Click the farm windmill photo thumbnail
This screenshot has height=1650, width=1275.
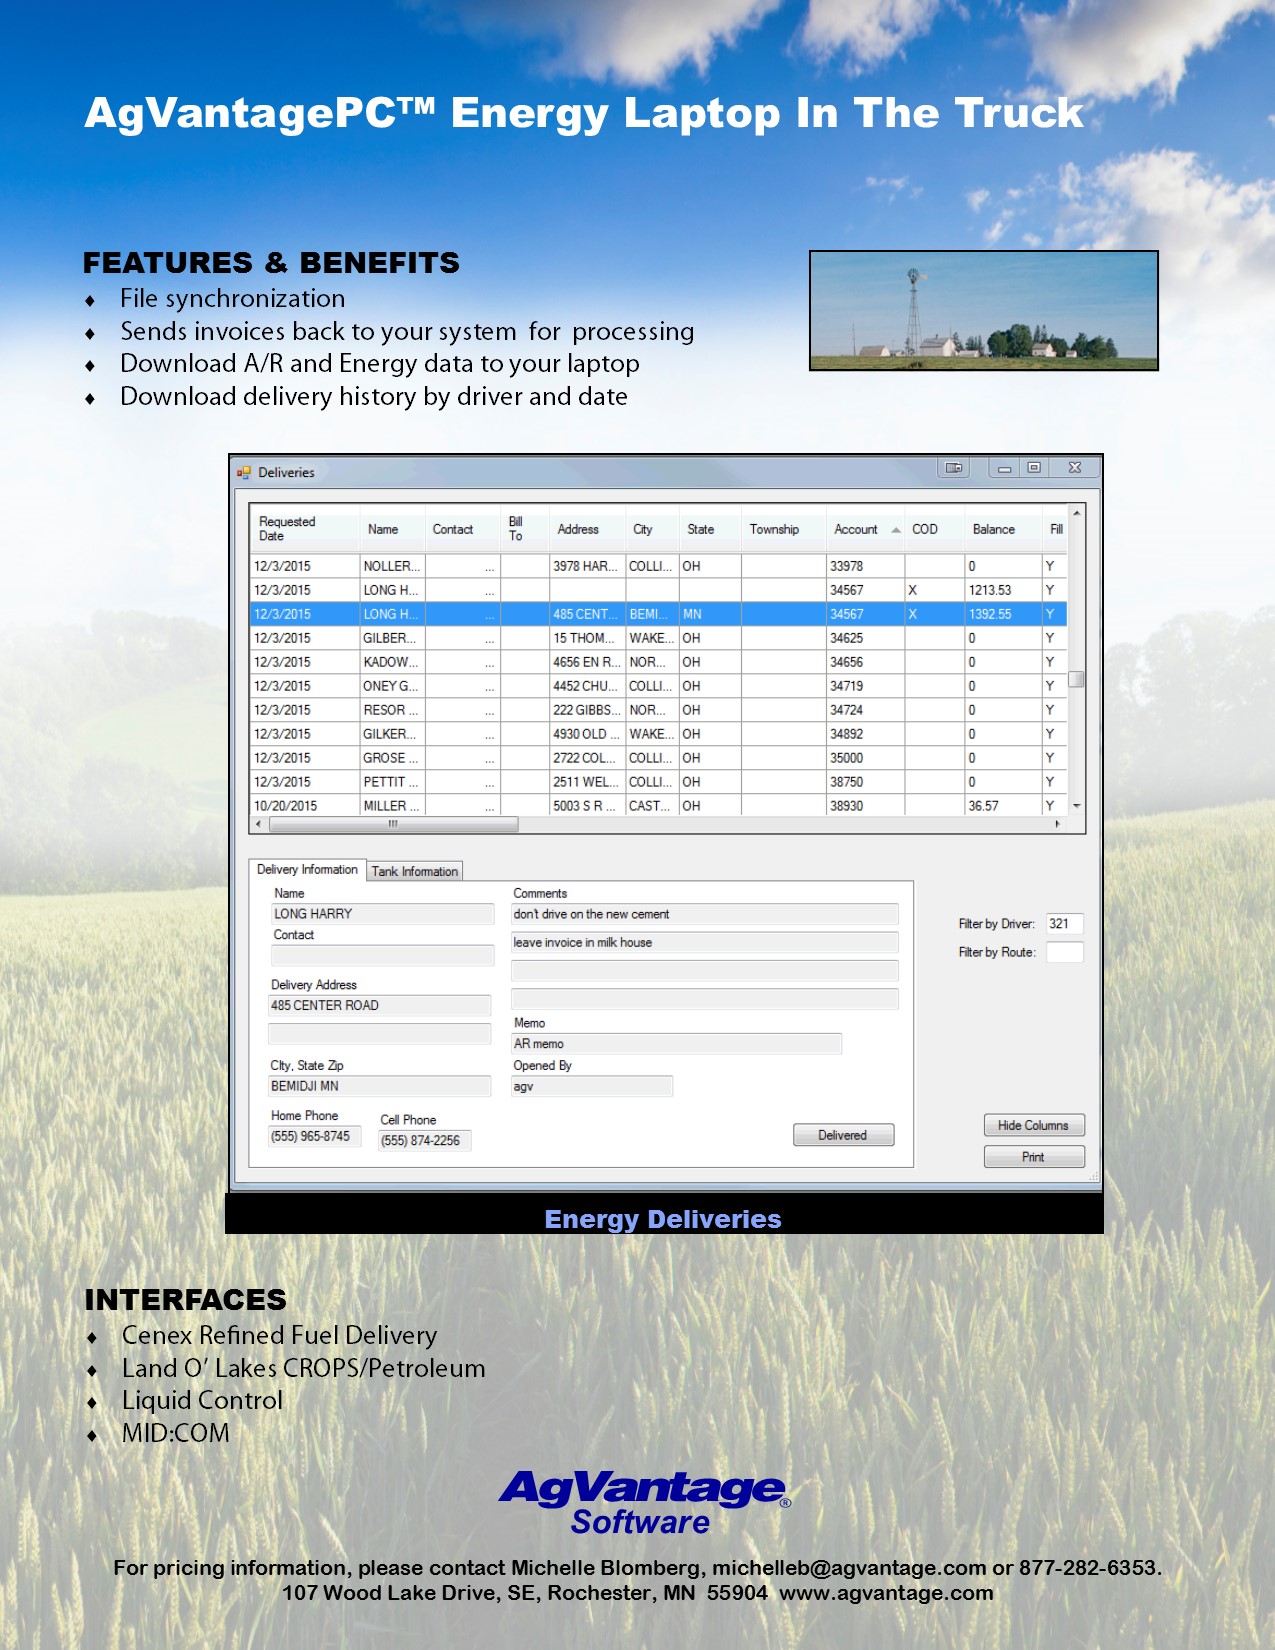tap(984, 311)
